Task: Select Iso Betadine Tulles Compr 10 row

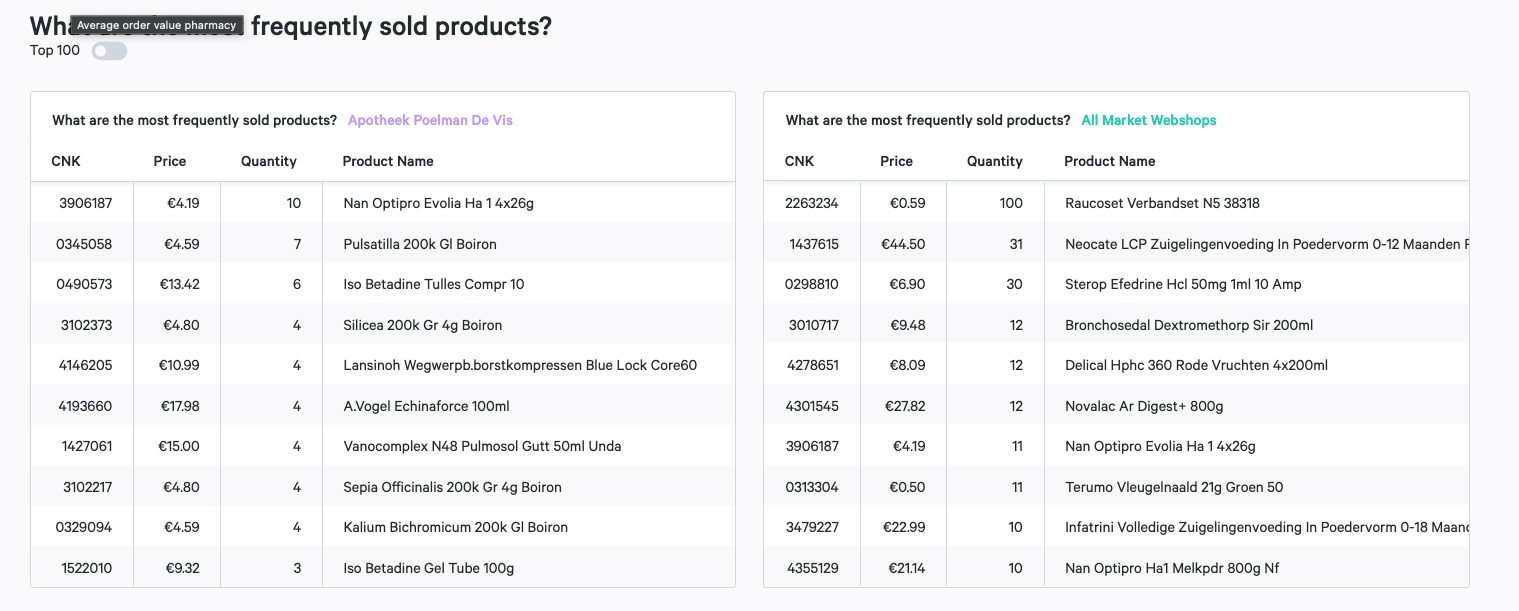Action: pyautogui.click(x=383, y=284)
